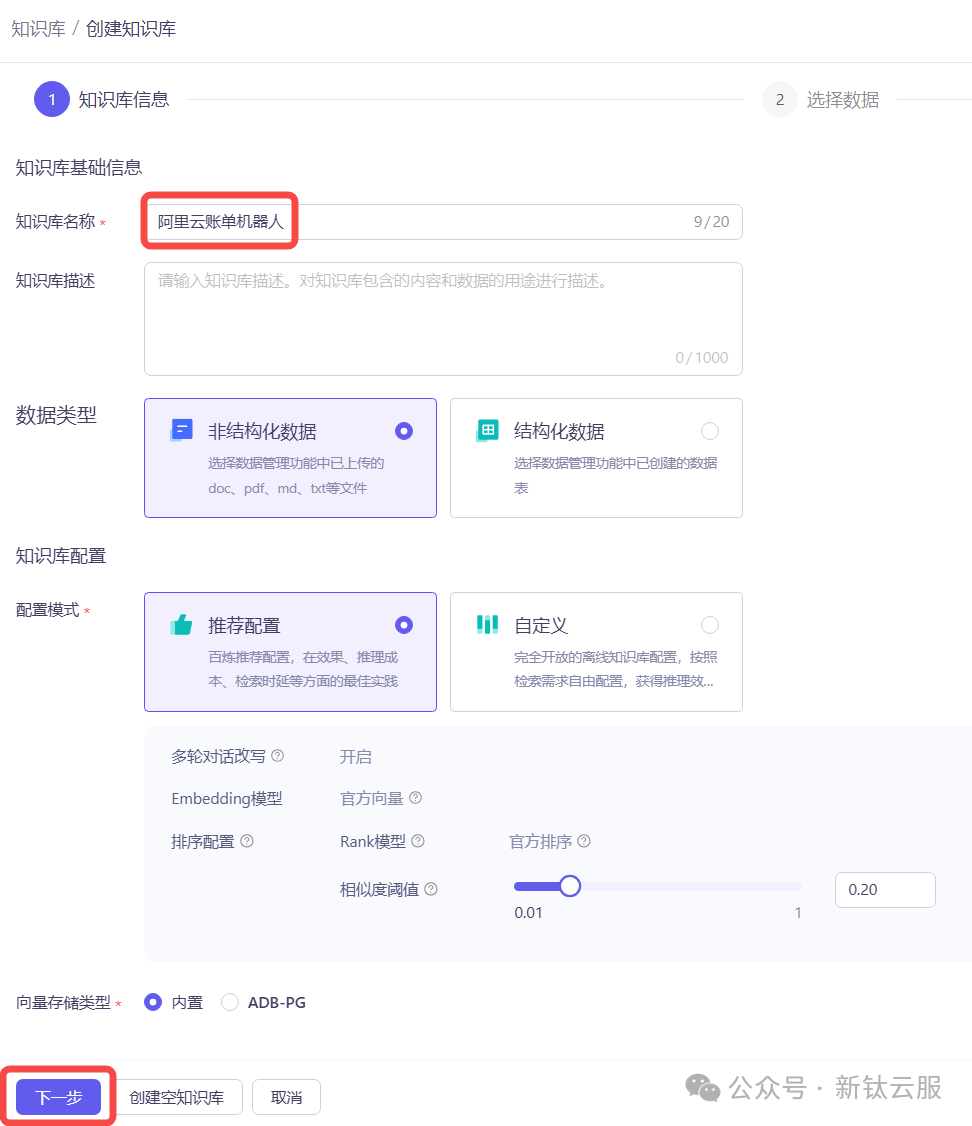972x1126 pixels.
Task: Click the 官方排序 value text
Action: (x=541, y=842)
